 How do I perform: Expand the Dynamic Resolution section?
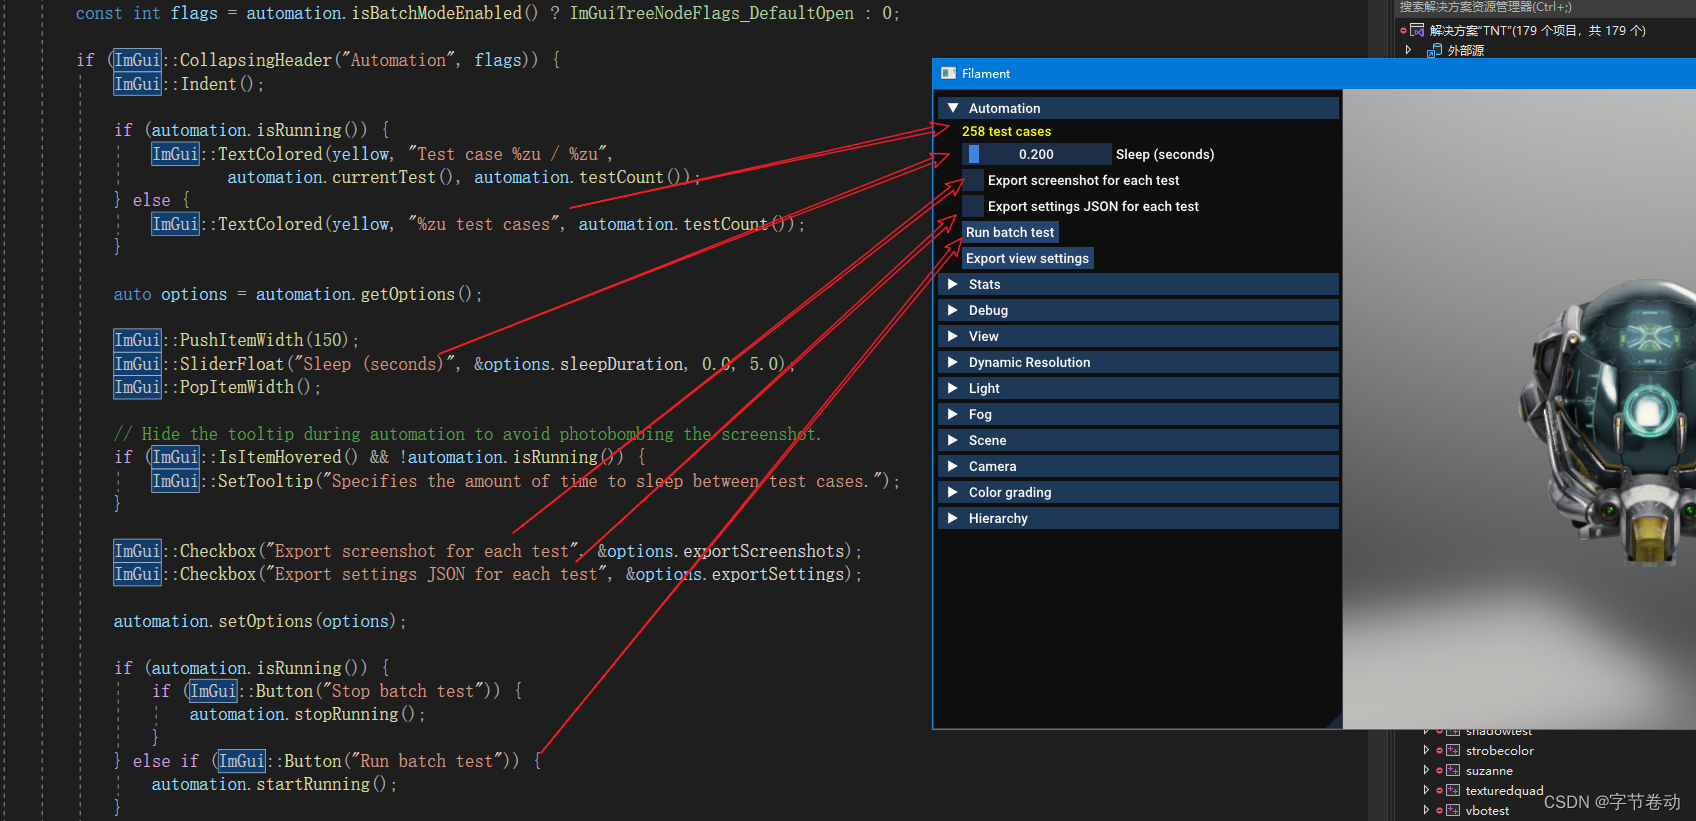[1138, 362]
